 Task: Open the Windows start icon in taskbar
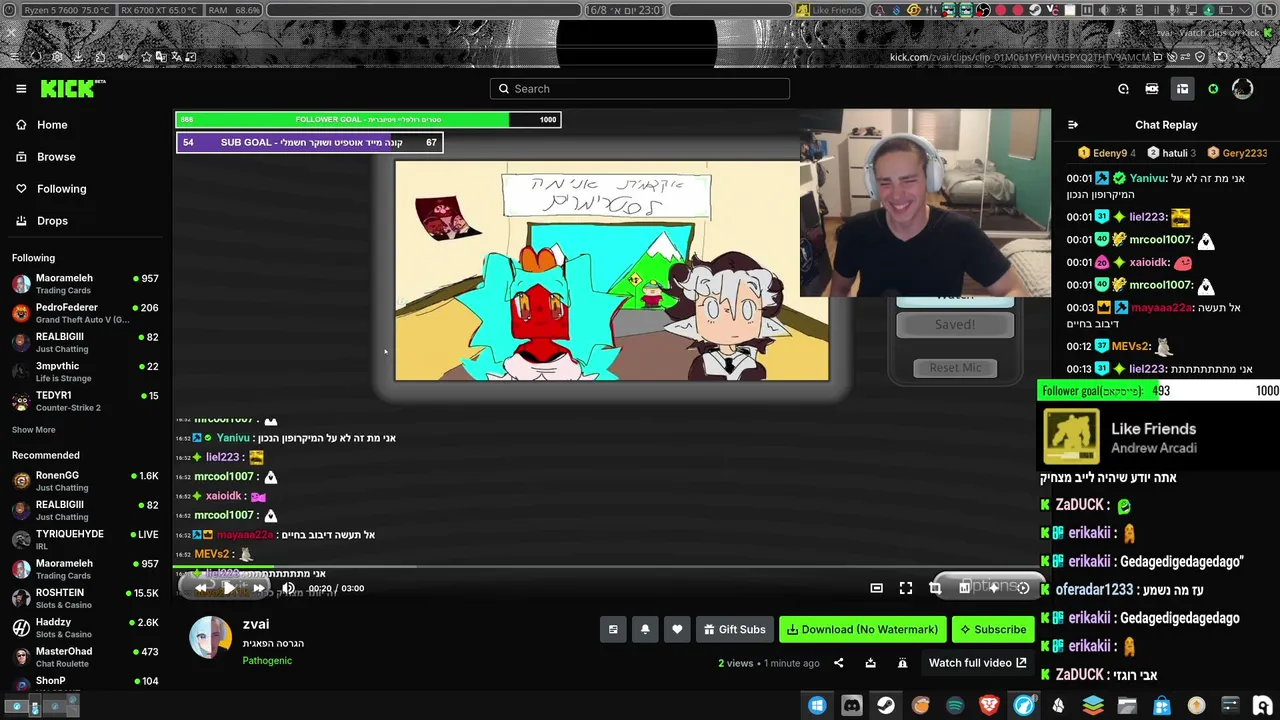pyautogui.click(x=817, y=705)
